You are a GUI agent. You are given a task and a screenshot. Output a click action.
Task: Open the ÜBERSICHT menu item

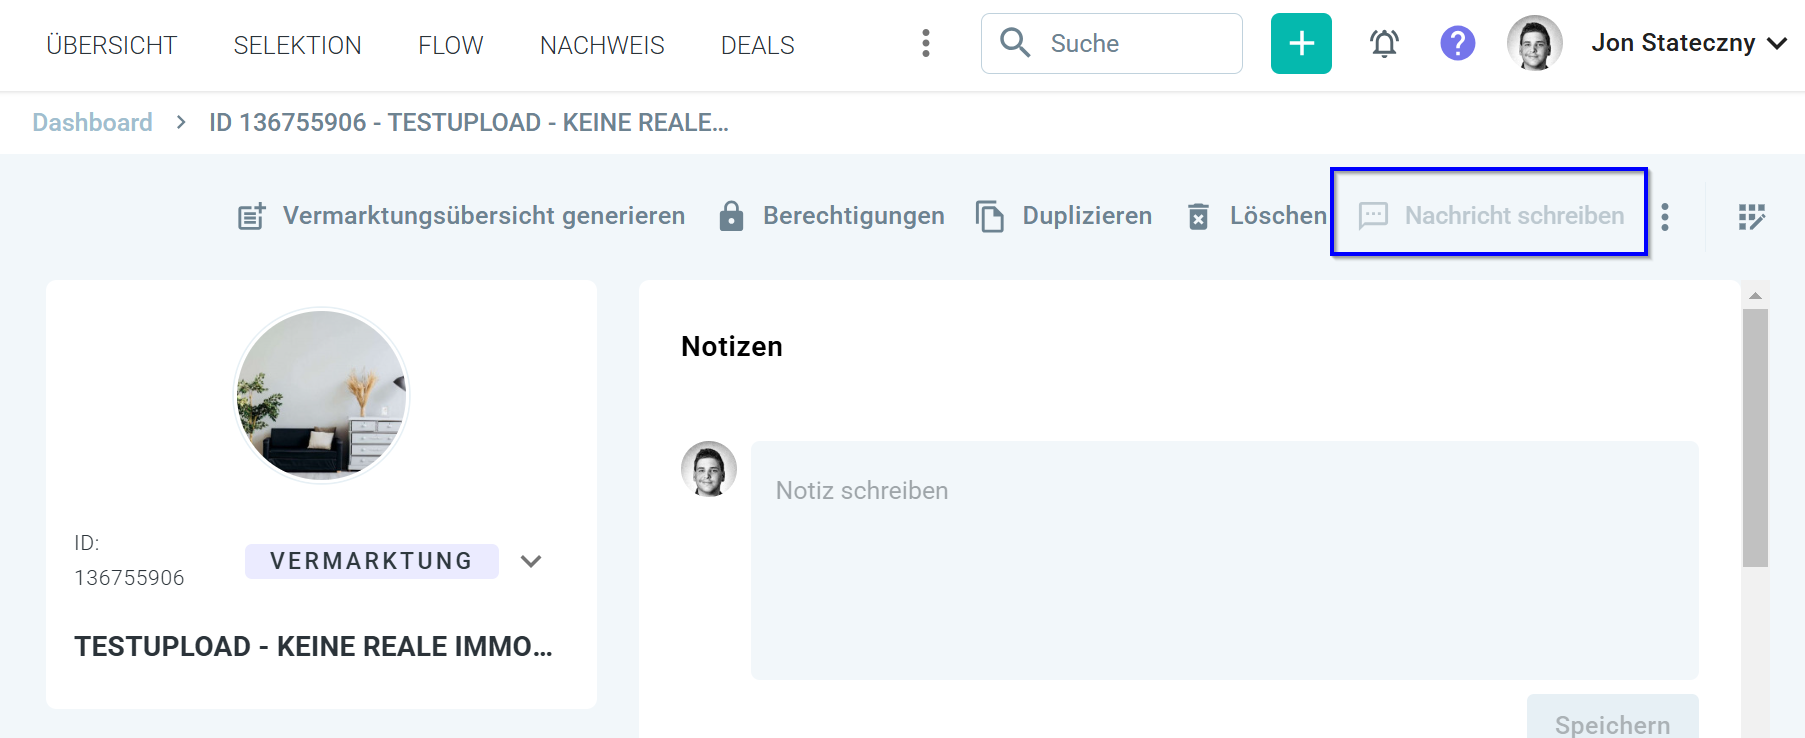click(112, 45)
